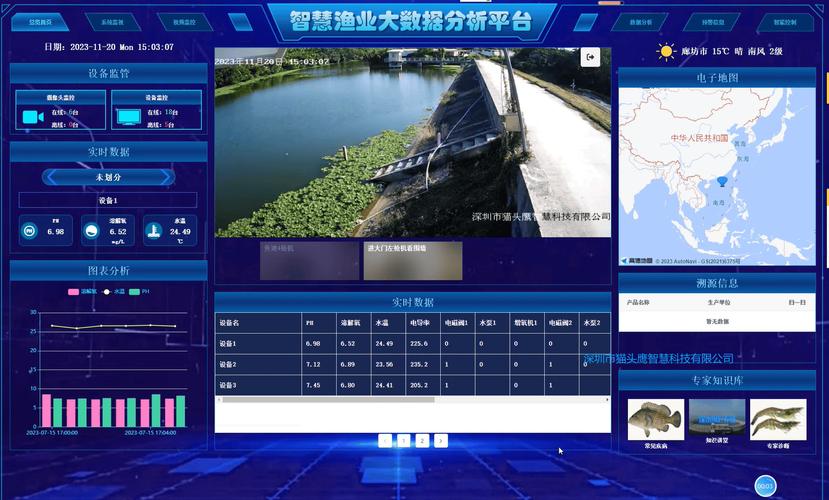The height and width of the screenshot is (500, 829).
Task: Click left arrow beside 未划分 selector
Action: [x=50, y=177]
